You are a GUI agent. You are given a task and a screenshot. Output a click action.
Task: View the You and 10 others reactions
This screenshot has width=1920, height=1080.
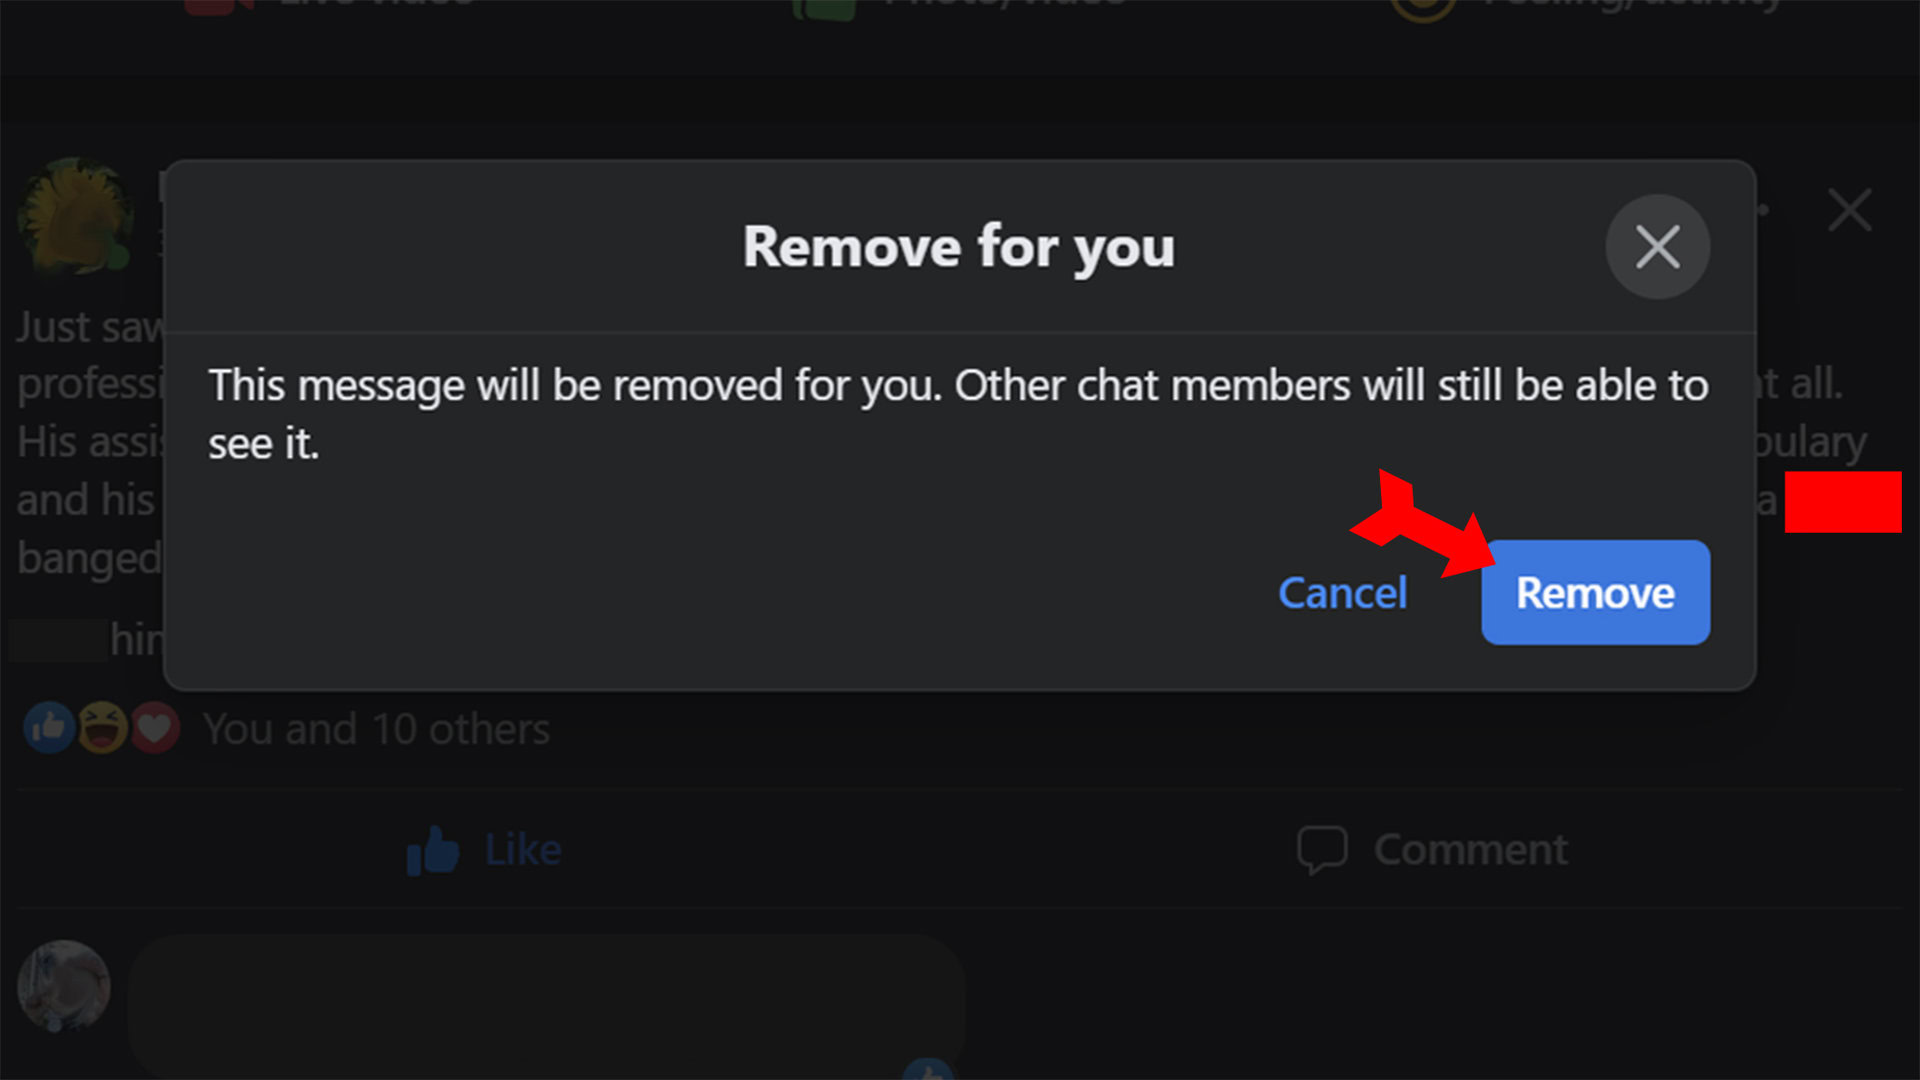[376, 729]
